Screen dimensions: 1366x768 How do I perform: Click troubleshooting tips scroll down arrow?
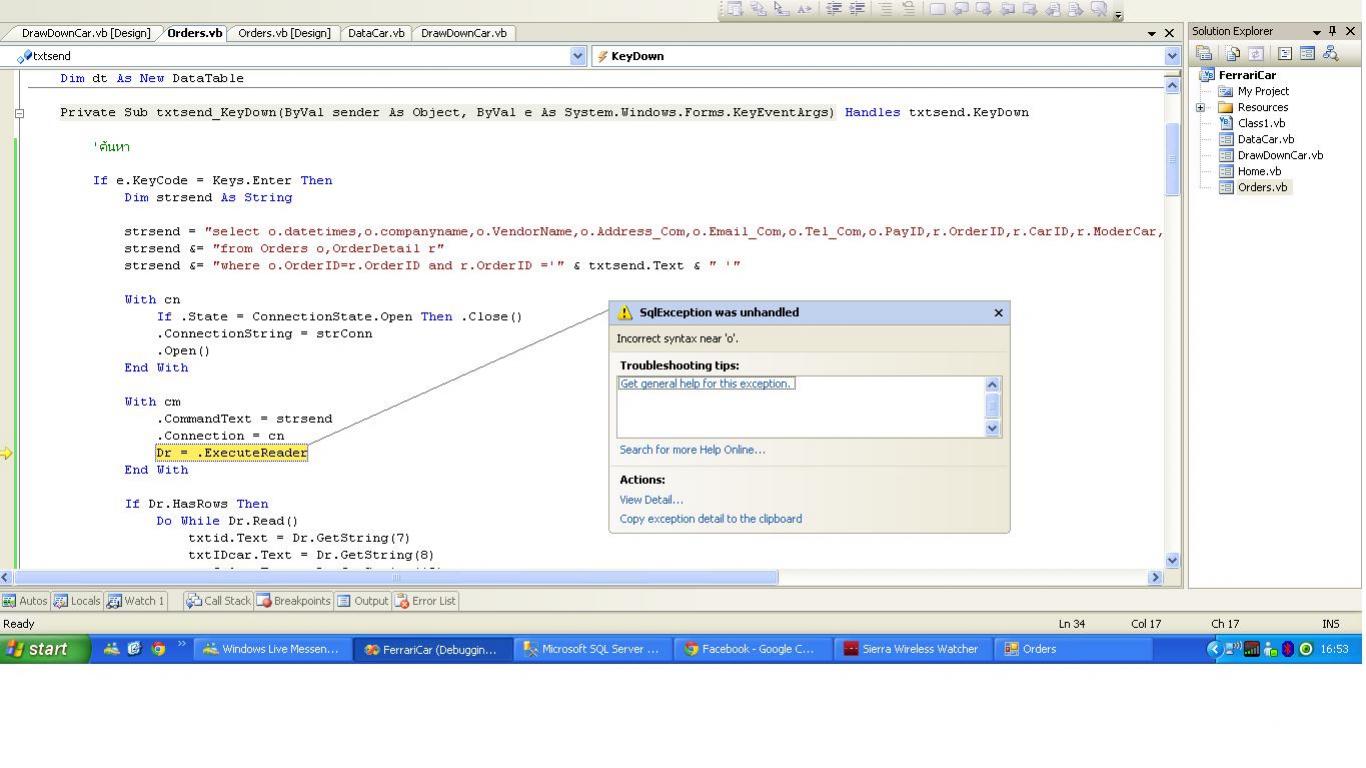click(x=992, y=428)
